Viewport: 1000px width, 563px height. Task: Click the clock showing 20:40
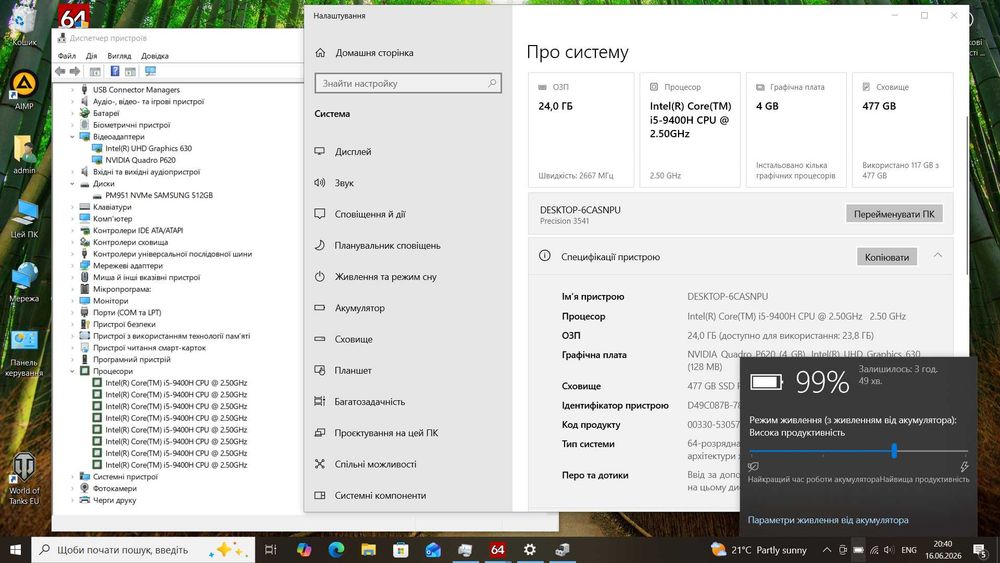click(x=943, y=544)
